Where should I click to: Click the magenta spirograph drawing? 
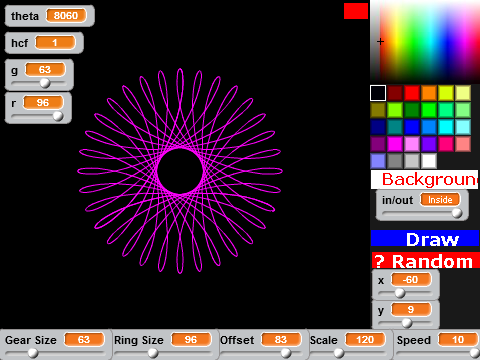(180, 171)
